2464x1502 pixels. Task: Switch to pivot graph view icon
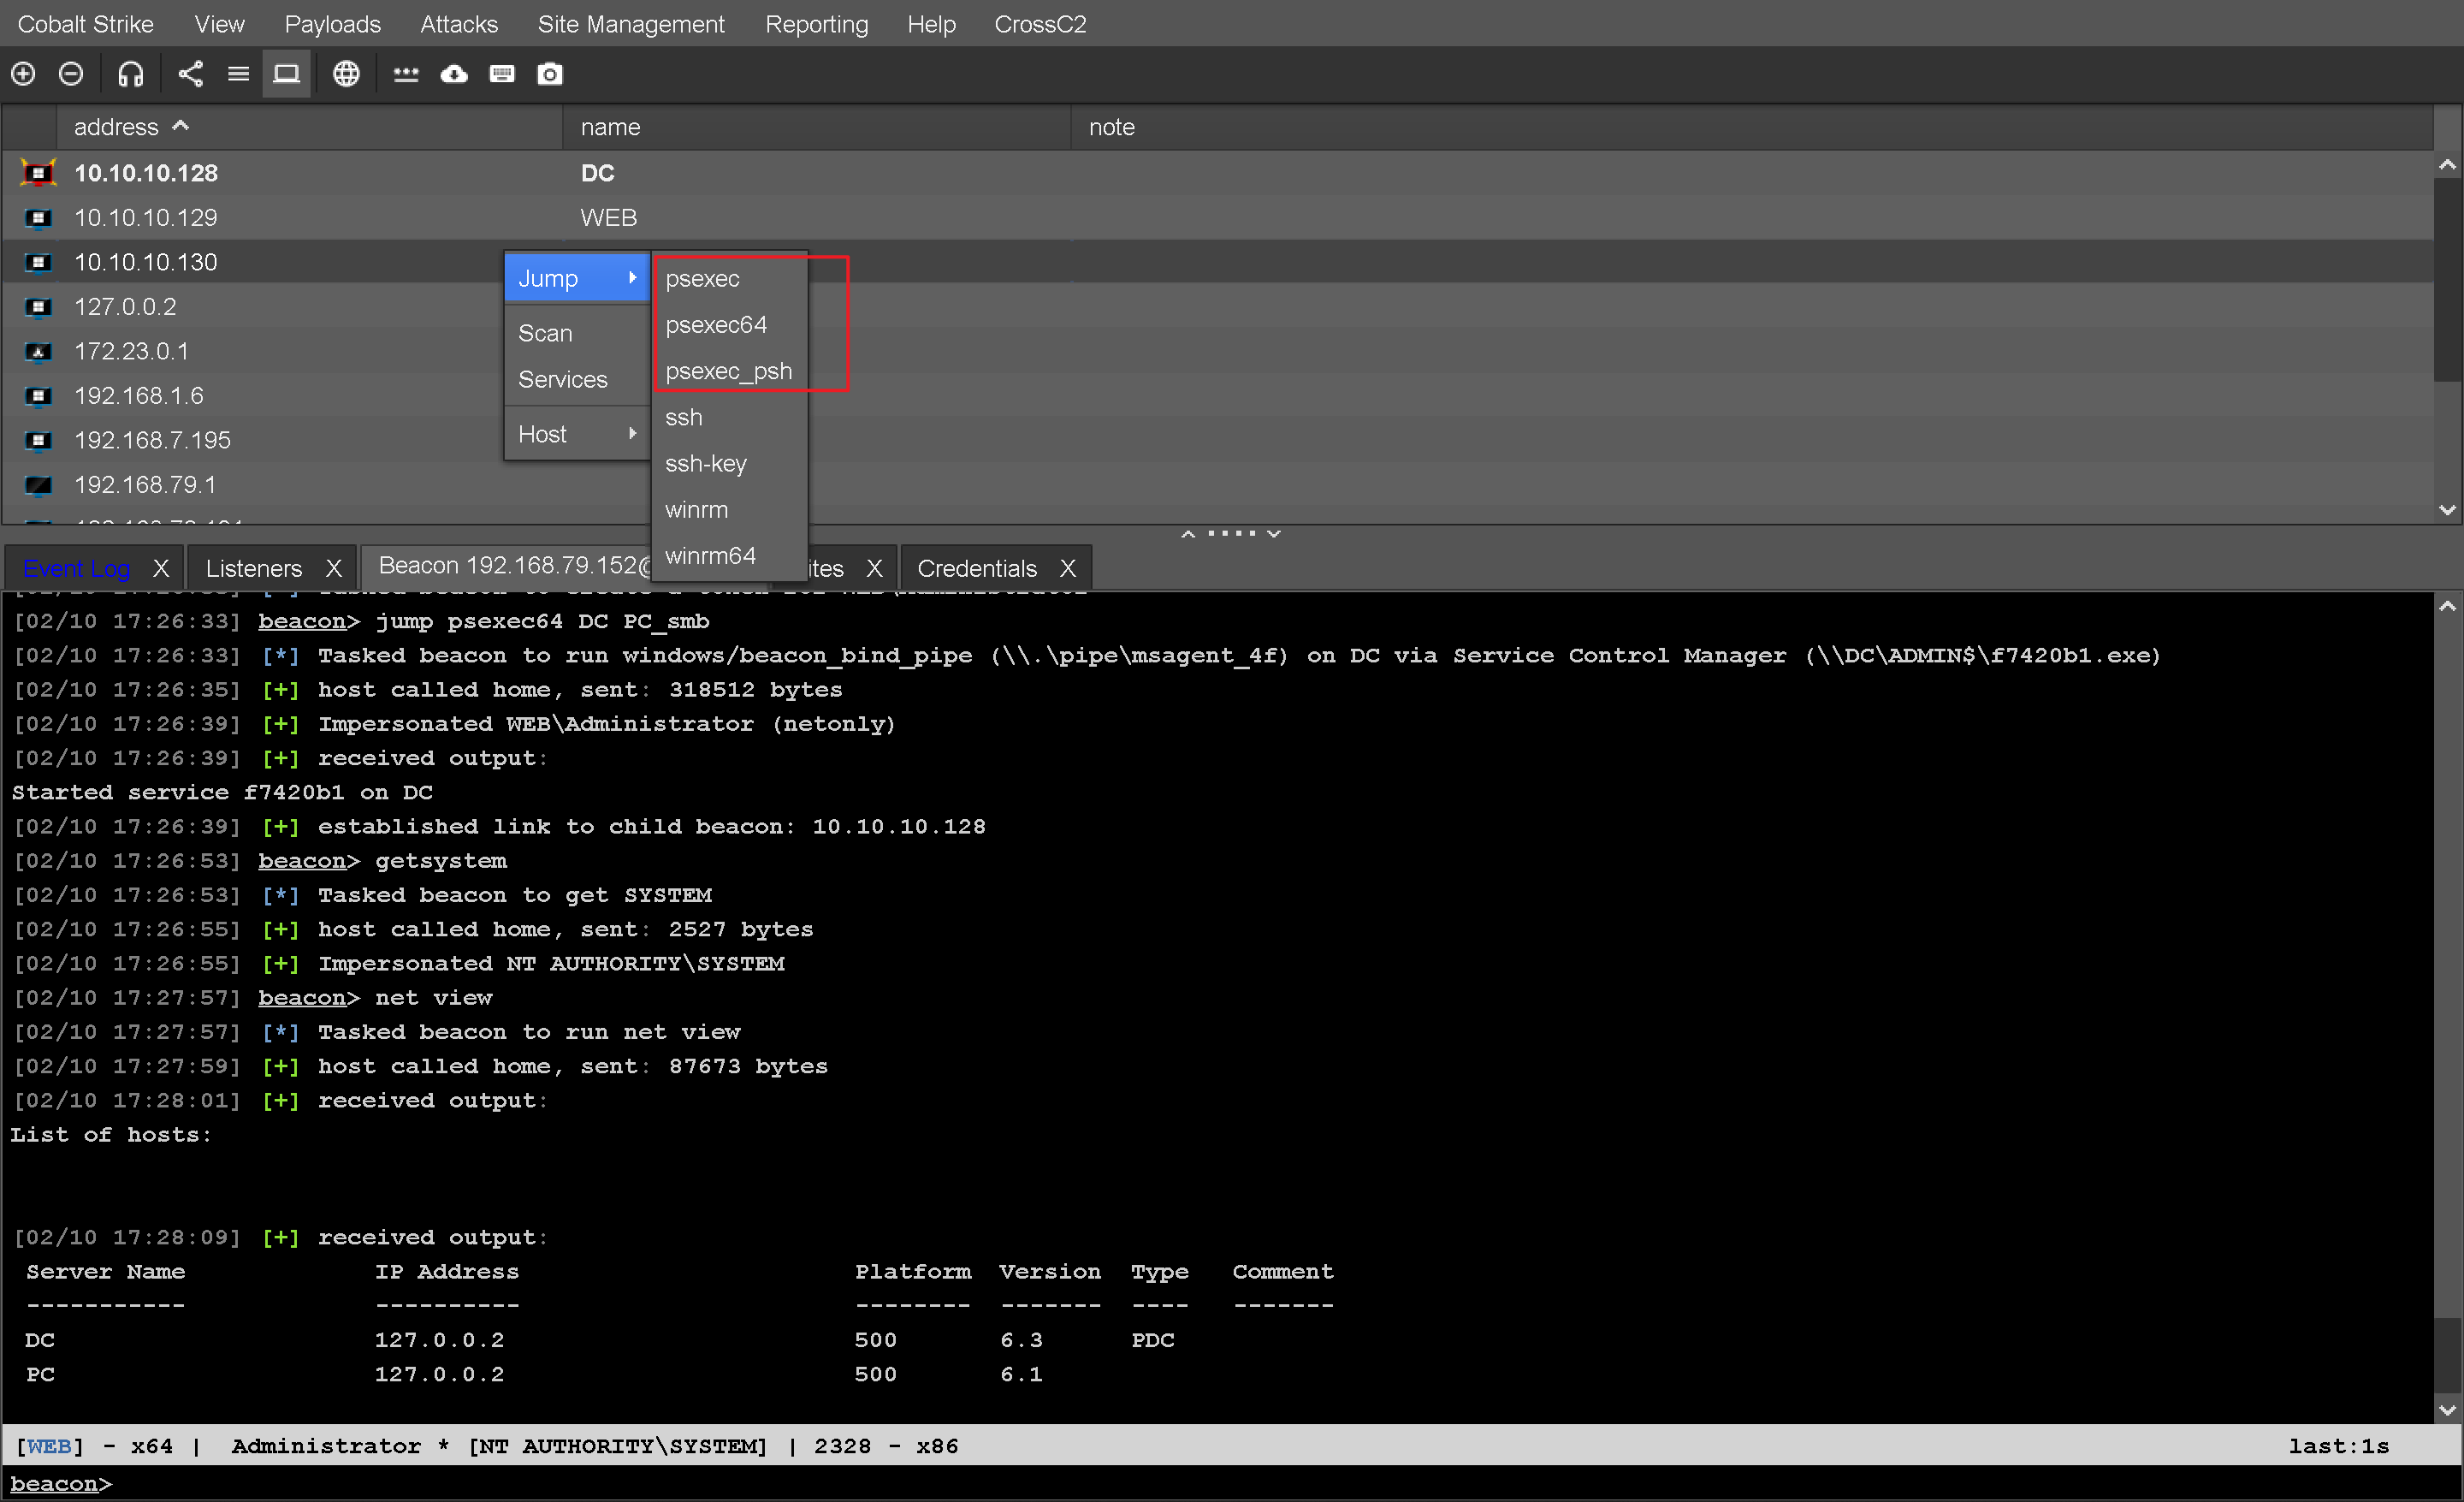[190, 74]
